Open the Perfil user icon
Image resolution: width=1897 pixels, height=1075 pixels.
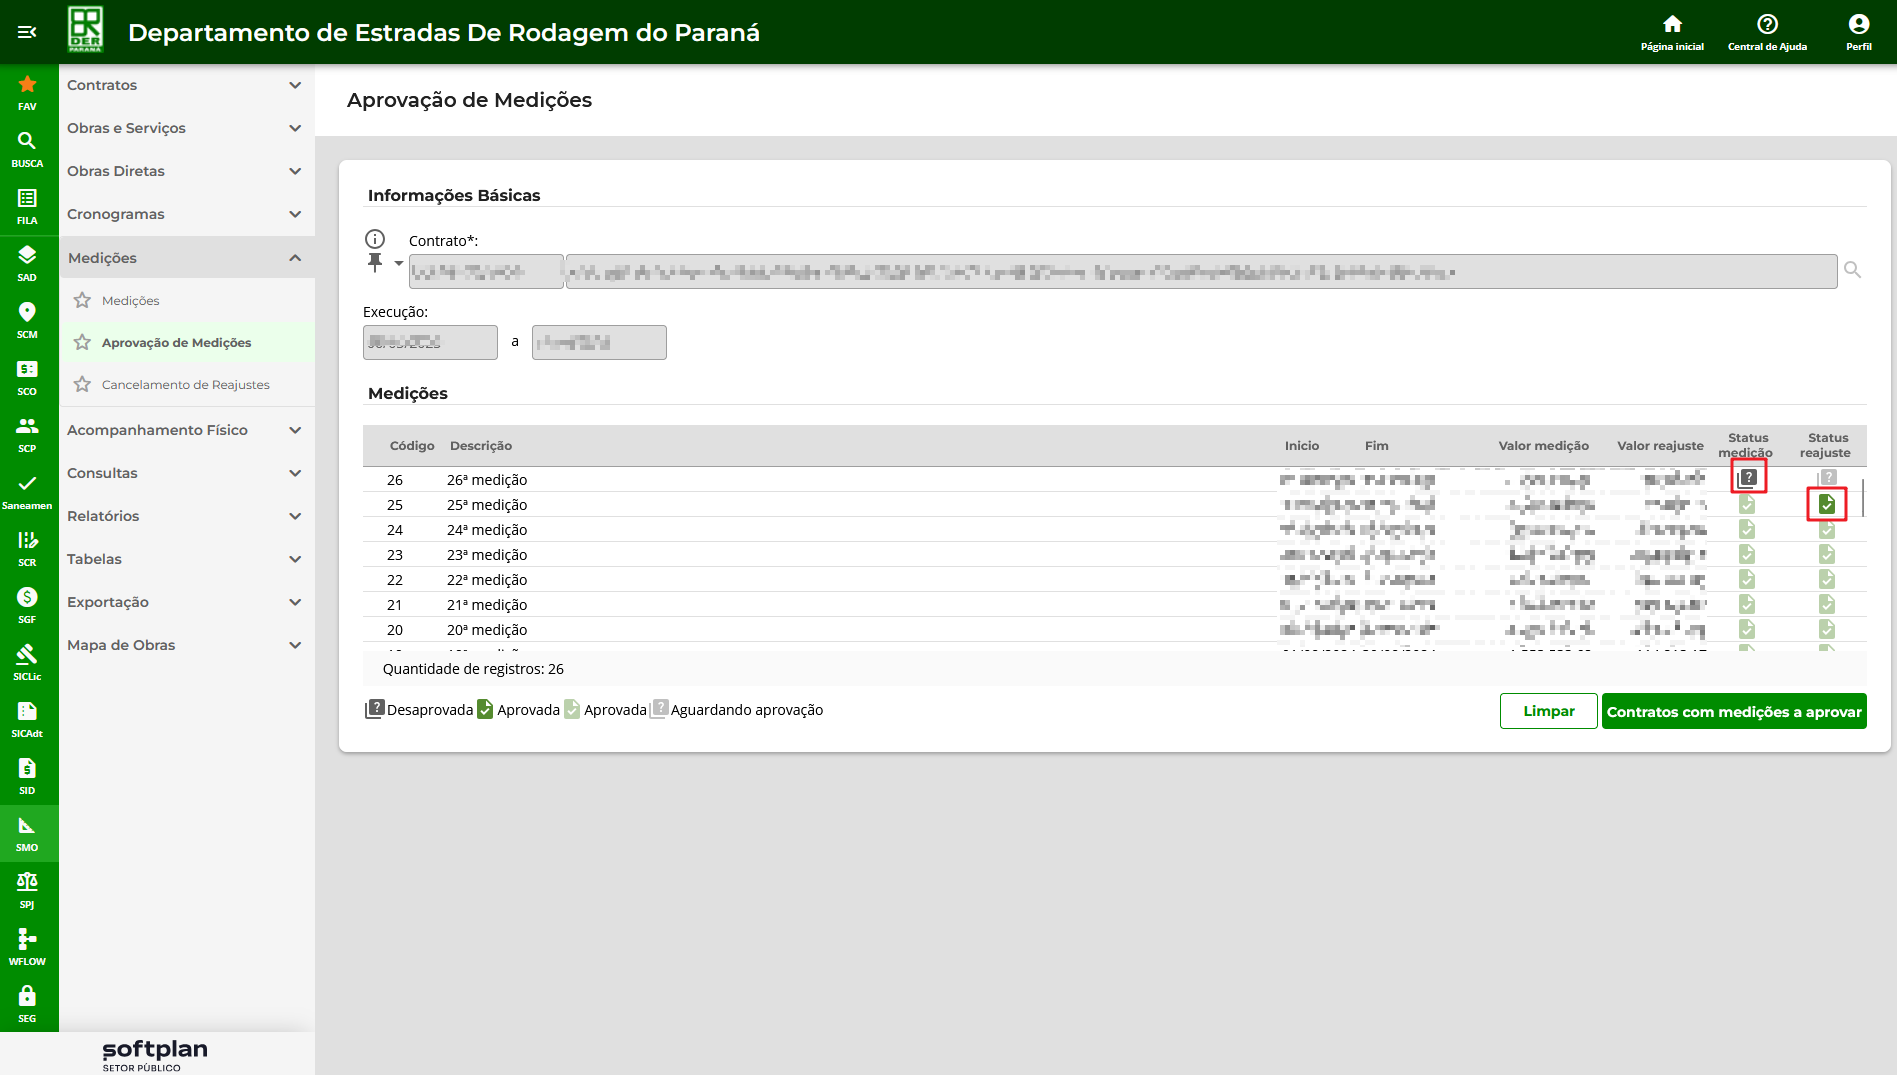pyautogui.click(x=1858, y=25)
